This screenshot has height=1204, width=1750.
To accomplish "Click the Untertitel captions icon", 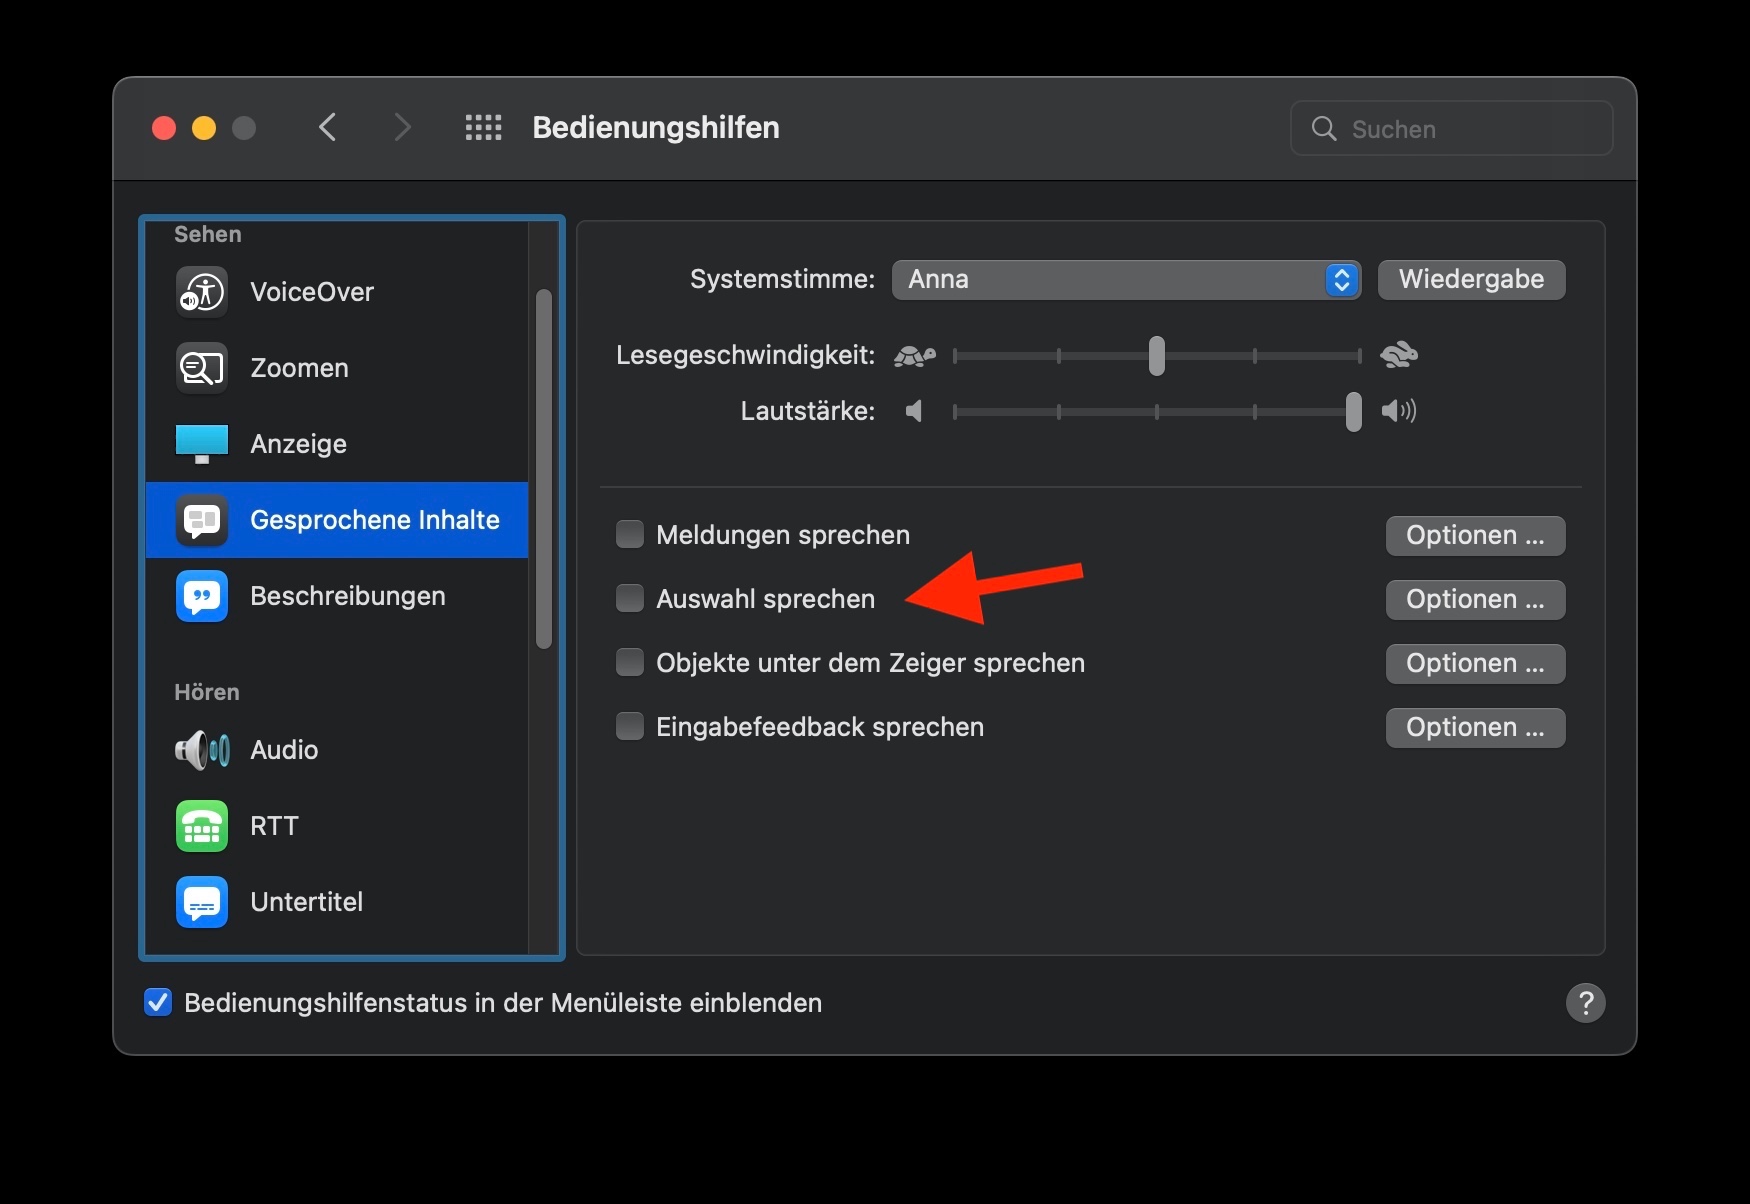I will [202, 902].
